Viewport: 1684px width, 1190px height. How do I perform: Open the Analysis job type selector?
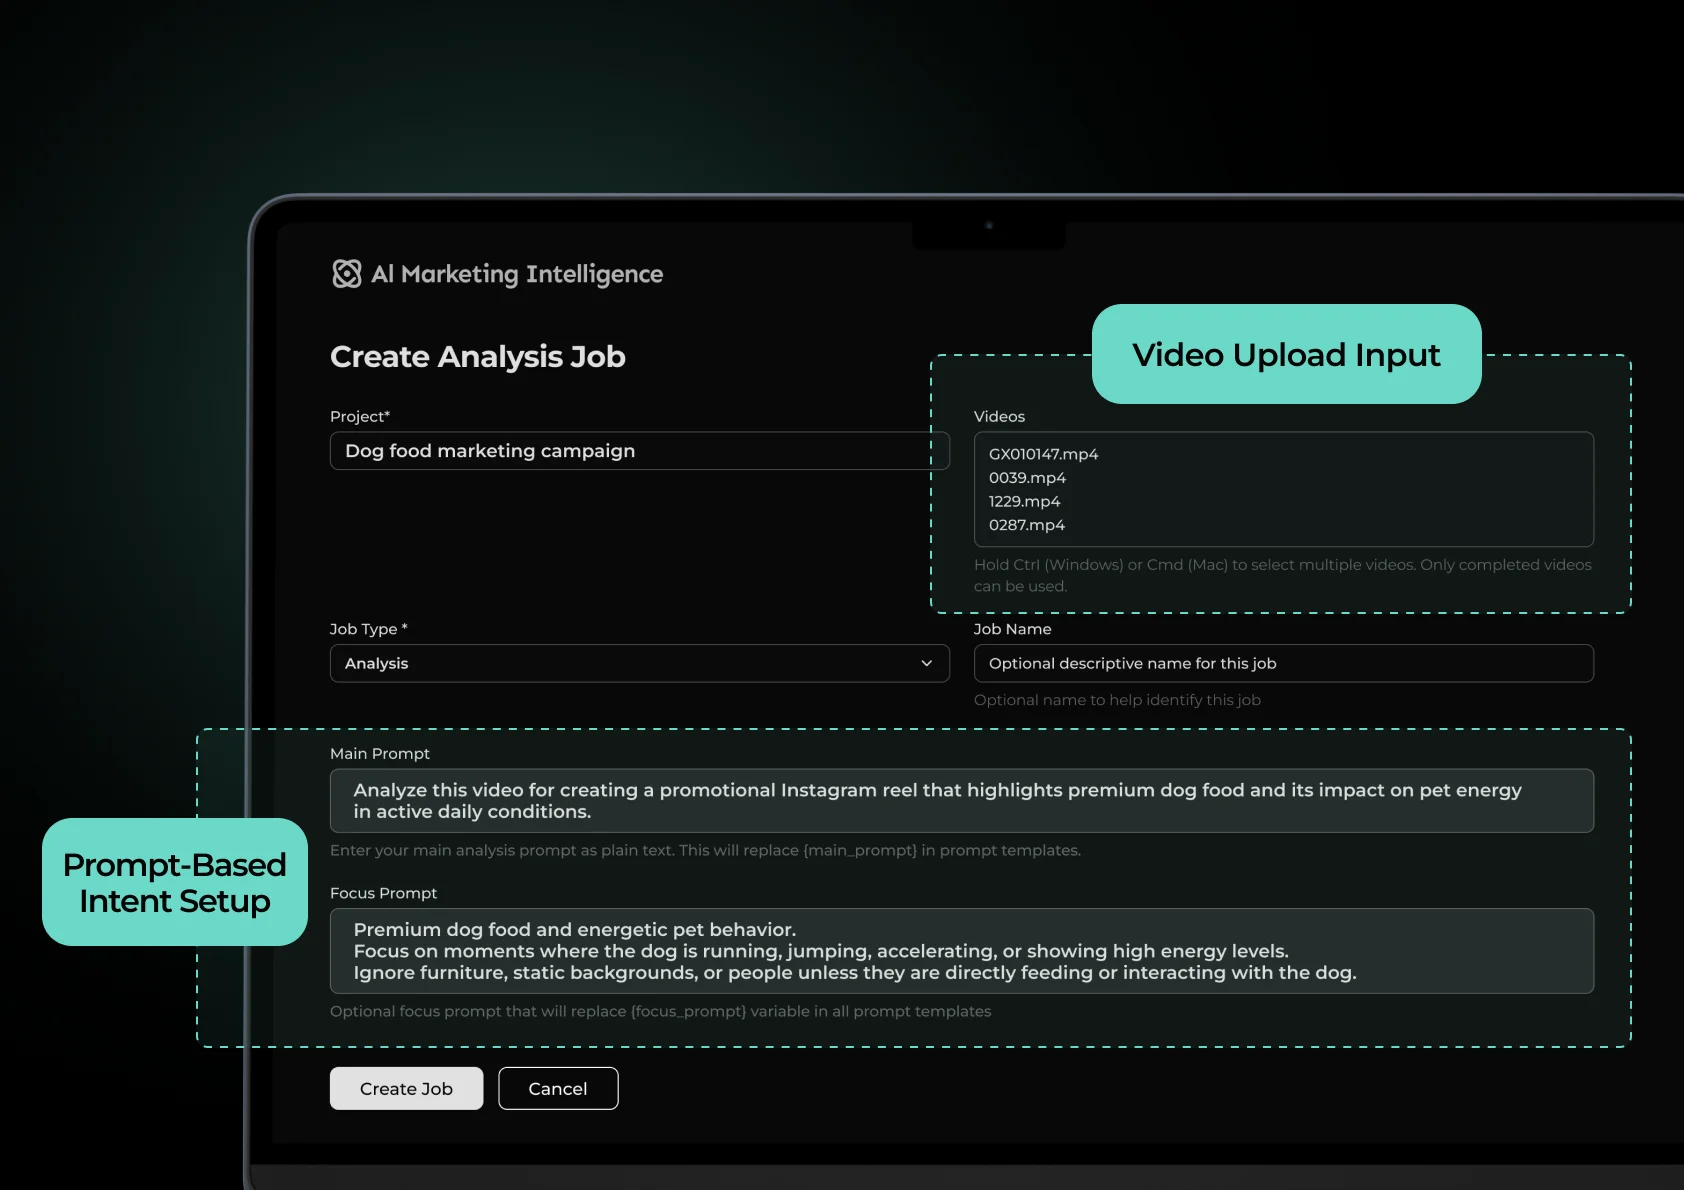[640, 663]
